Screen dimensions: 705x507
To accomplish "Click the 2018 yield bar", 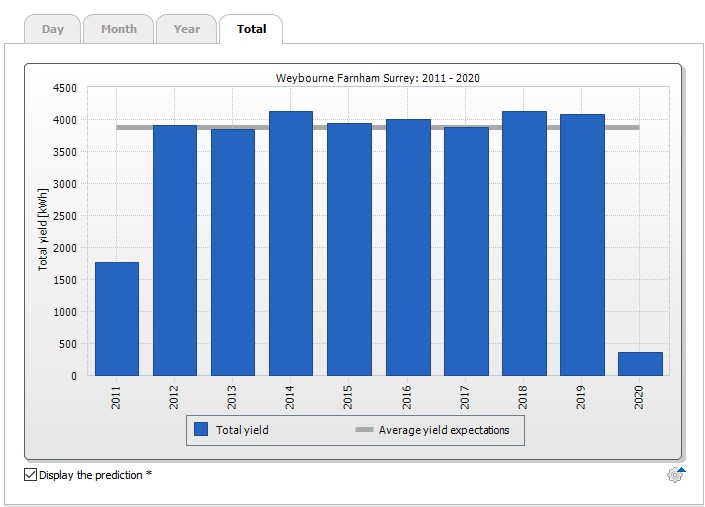I will click(524, 243).
